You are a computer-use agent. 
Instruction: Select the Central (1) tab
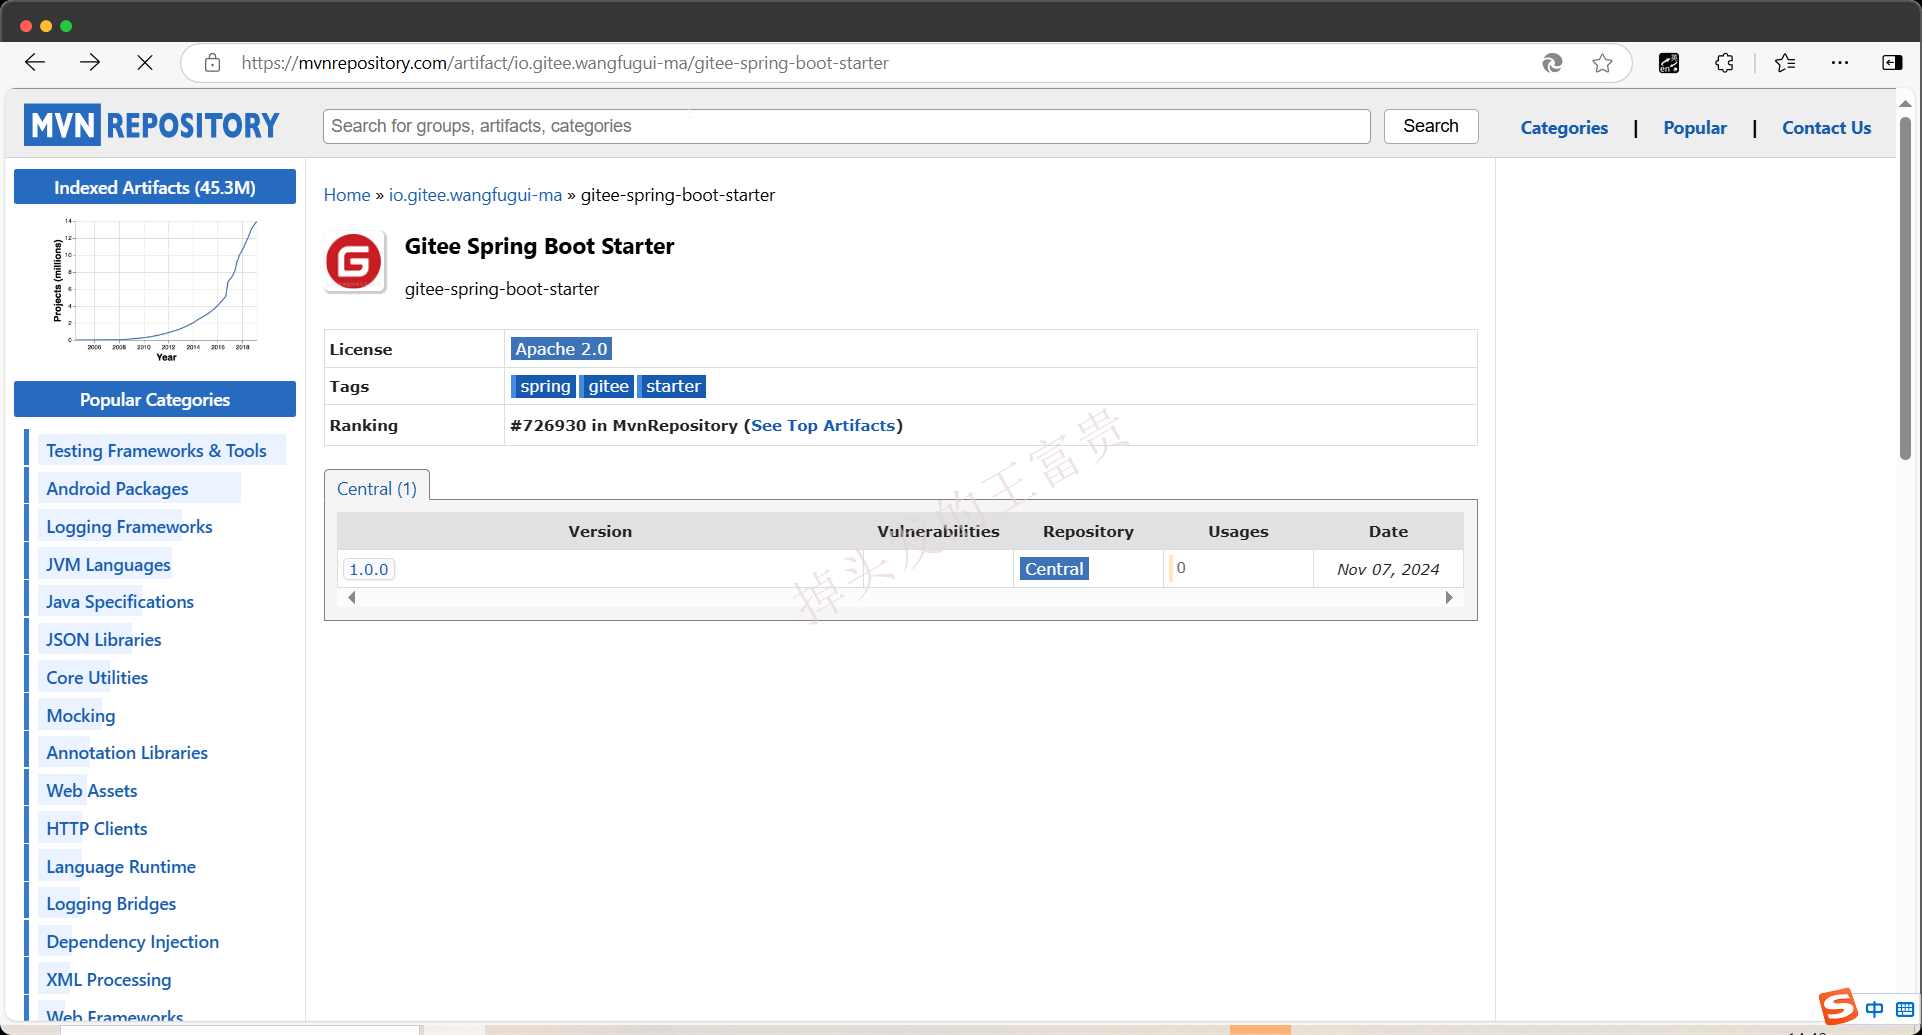pyautogui.click(x=377, y=488)
